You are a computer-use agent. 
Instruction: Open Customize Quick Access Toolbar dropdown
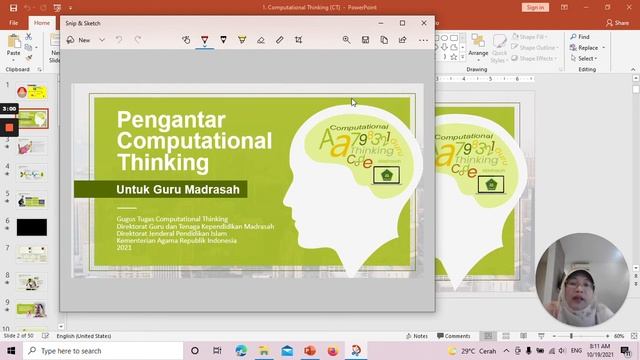tap(71, 8)
